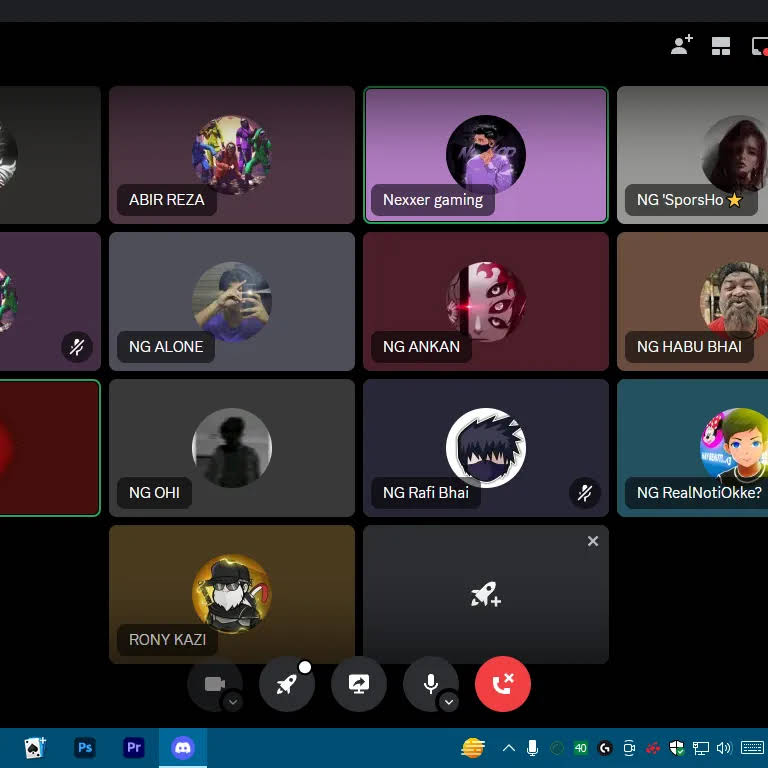Turn on the camera button
Screen dimensions: 768x768
coord(214,684)
